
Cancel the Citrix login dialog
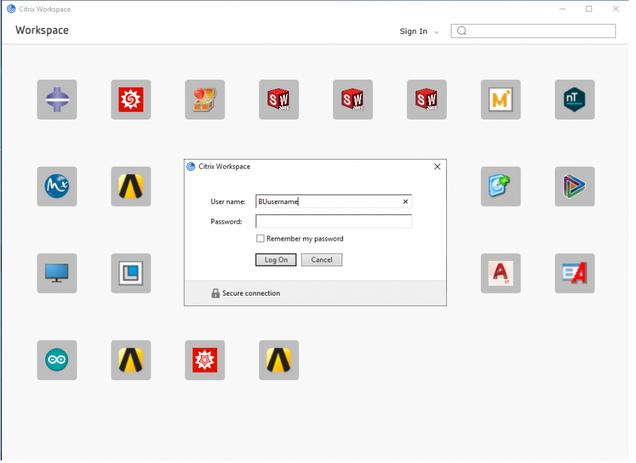321,260
